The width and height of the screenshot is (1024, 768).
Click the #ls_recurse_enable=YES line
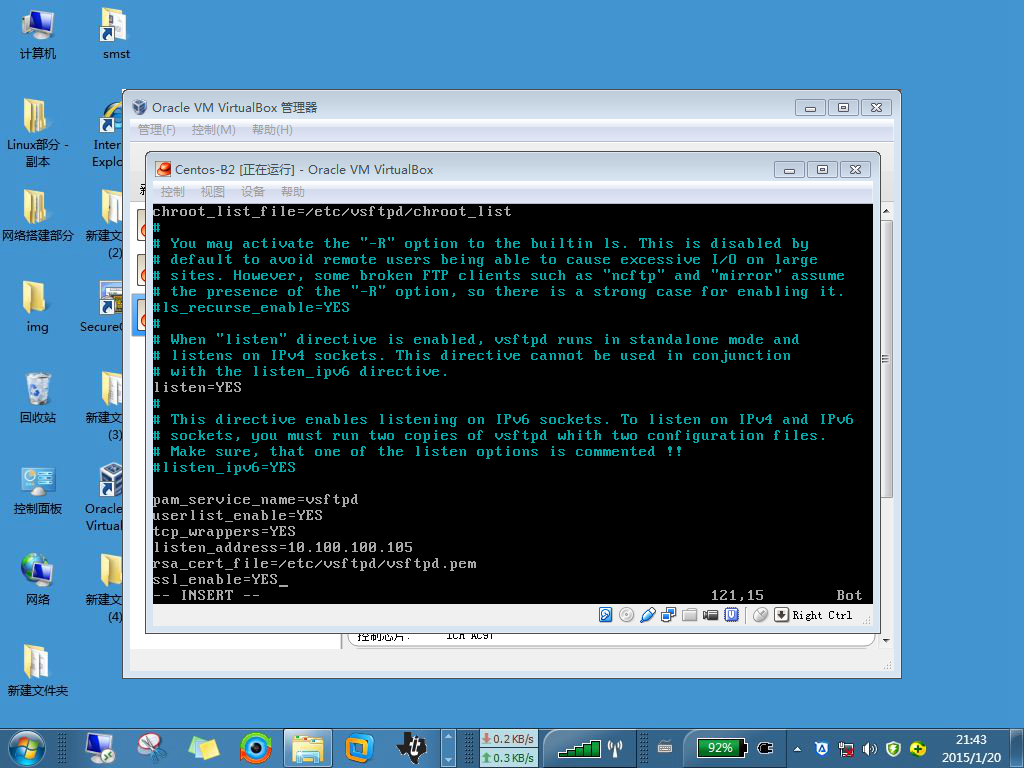coord(251,308)
